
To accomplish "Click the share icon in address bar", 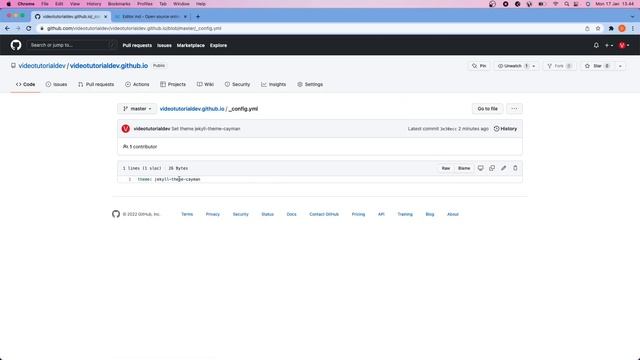I will [587, 29].
